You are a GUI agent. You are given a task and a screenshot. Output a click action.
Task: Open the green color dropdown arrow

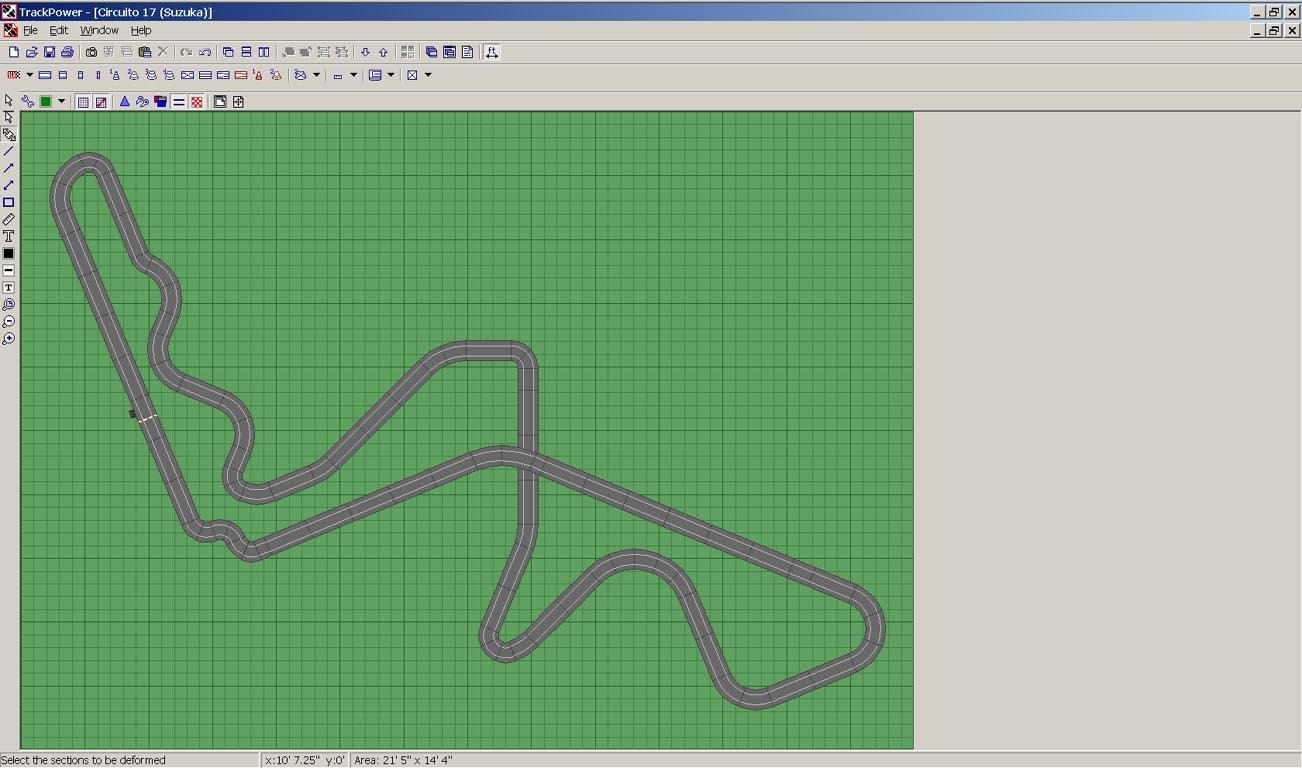click(x=61, y=101)
